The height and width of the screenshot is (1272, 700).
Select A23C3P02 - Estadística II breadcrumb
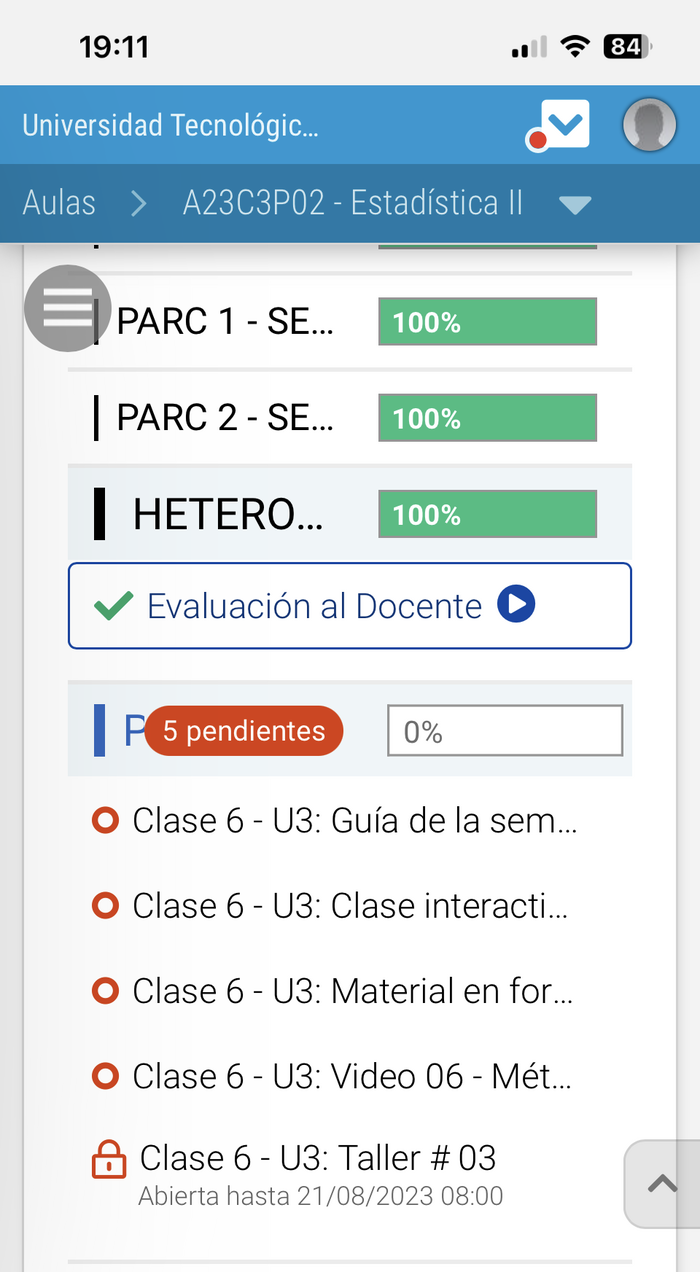pyautogui.click(x=352, y=203)
